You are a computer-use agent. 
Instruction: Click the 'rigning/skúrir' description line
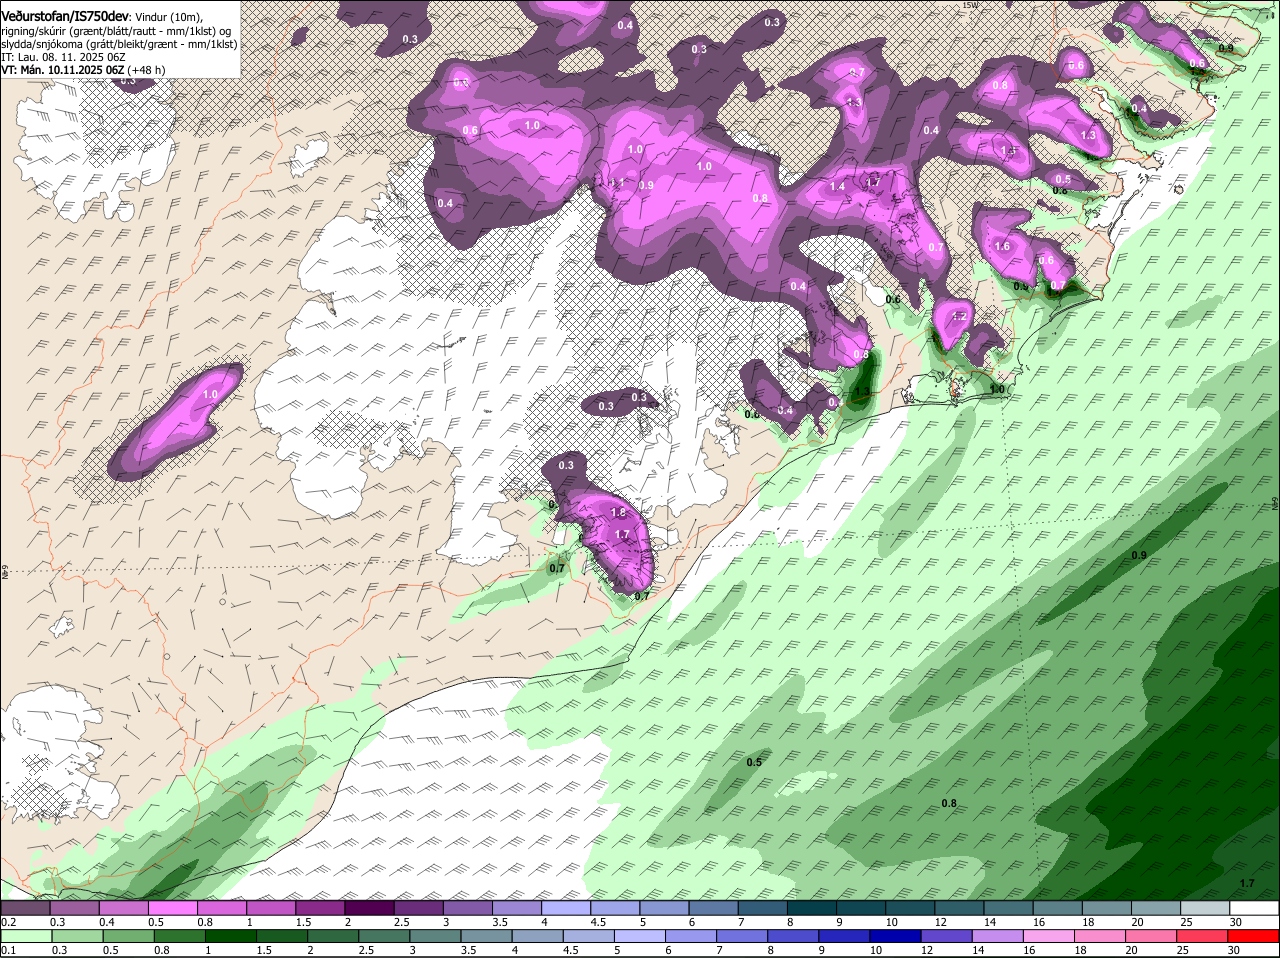[116, 31]
